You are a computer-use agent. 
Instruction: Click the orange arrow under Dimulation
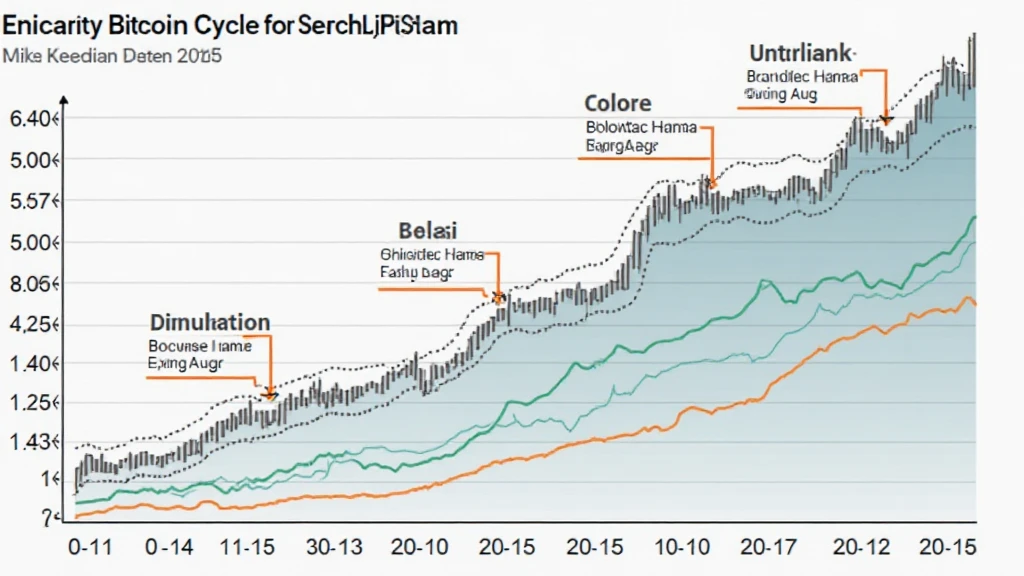click(268, 390)
